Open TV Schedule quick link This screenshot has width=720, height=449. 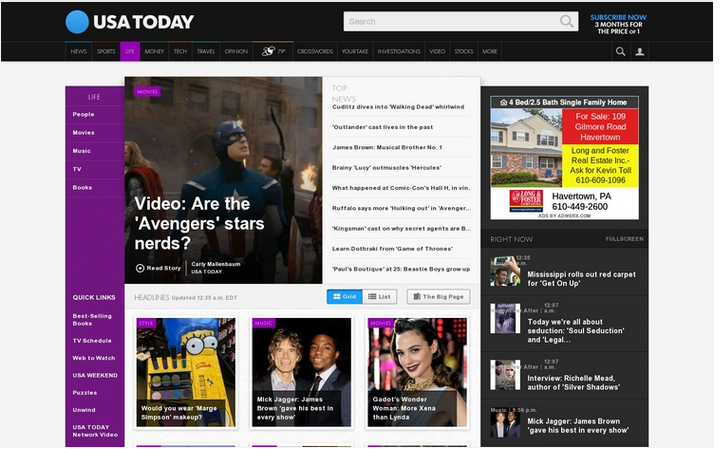[x=92, y=341]
